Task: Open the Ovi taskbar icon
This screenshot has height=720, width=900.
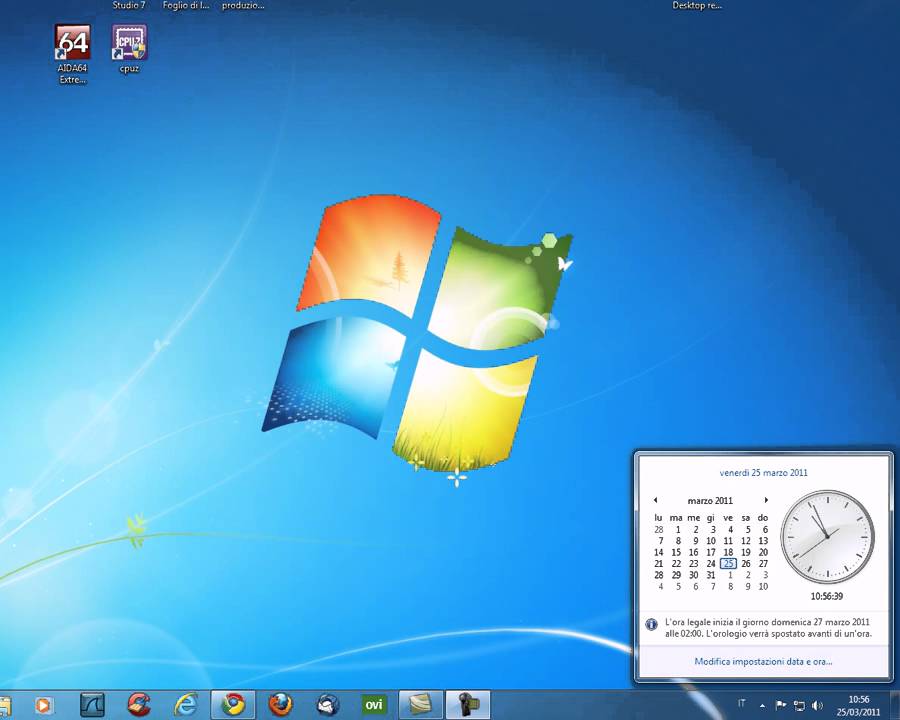Action: [x=374, y=704]
